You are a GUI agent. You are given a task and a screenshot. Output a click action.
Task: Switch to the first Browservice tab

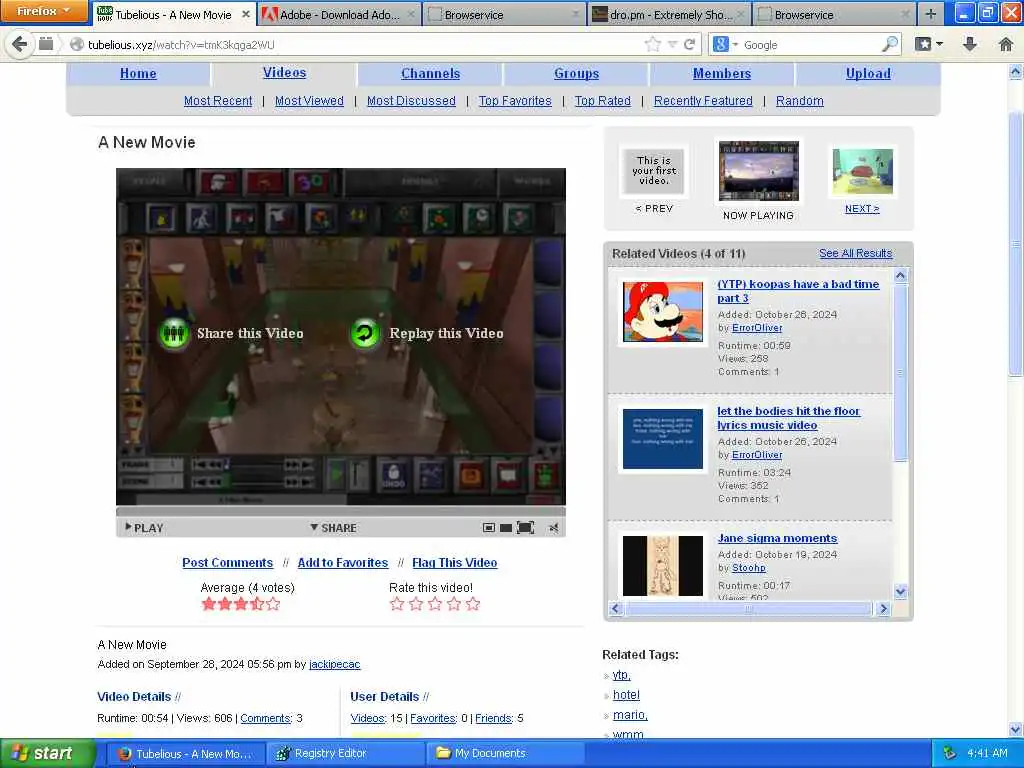(505, 14)
